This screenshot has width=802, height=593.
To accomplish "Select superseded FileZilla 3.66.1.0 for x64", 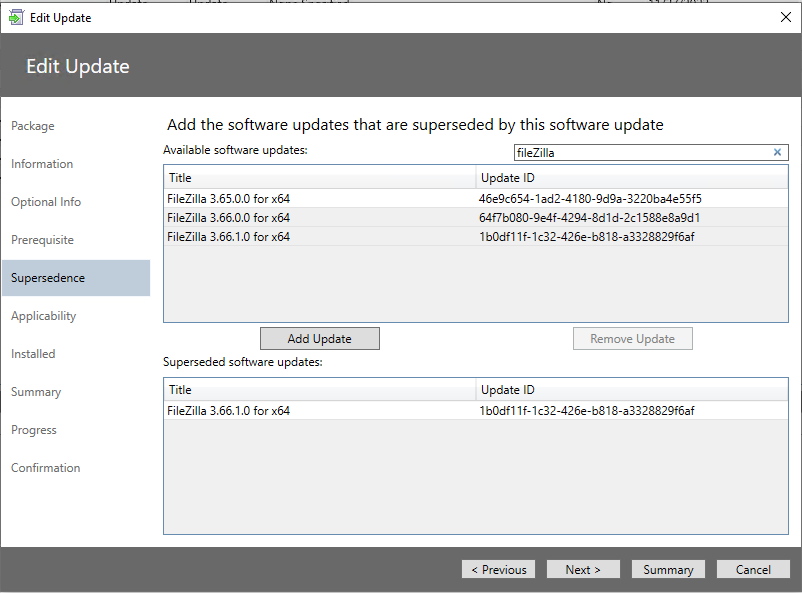I will click(x=476, y=410).
